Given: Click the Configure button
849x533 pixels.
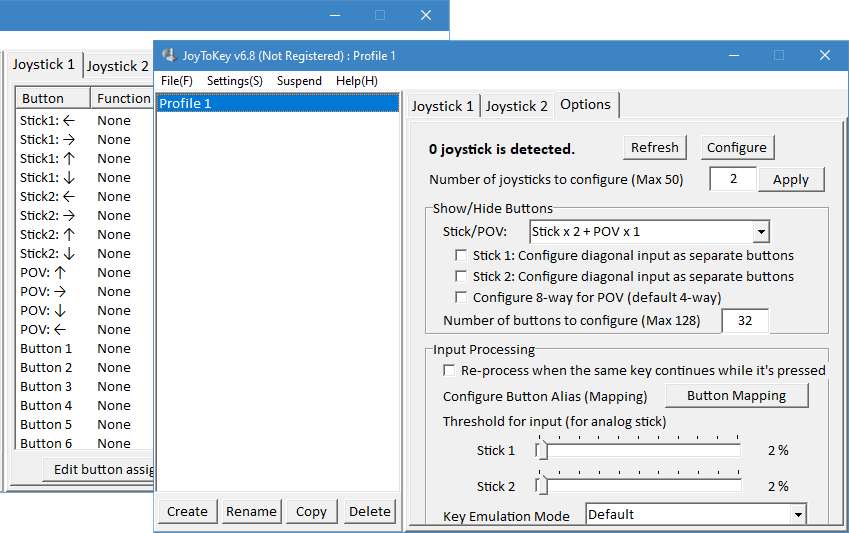Looking at the screenshot, I should (x=737, y=147).
